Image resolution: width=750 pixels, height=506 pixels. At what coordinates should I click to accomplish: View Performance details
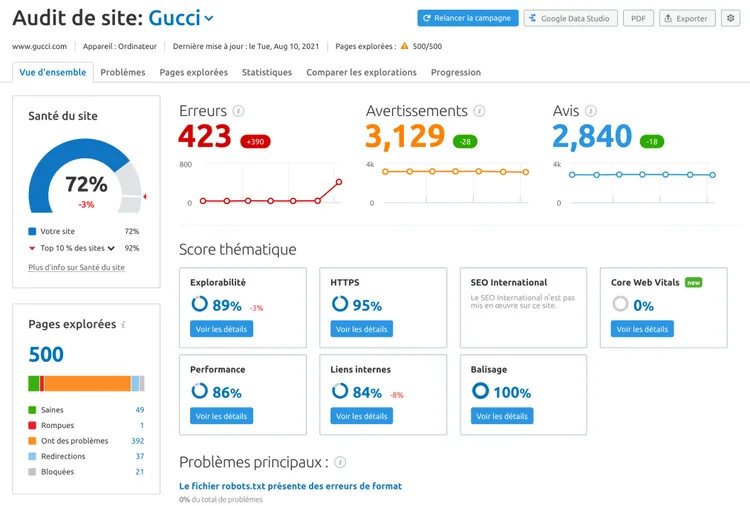pyautogui.click(x=221, y=416)
